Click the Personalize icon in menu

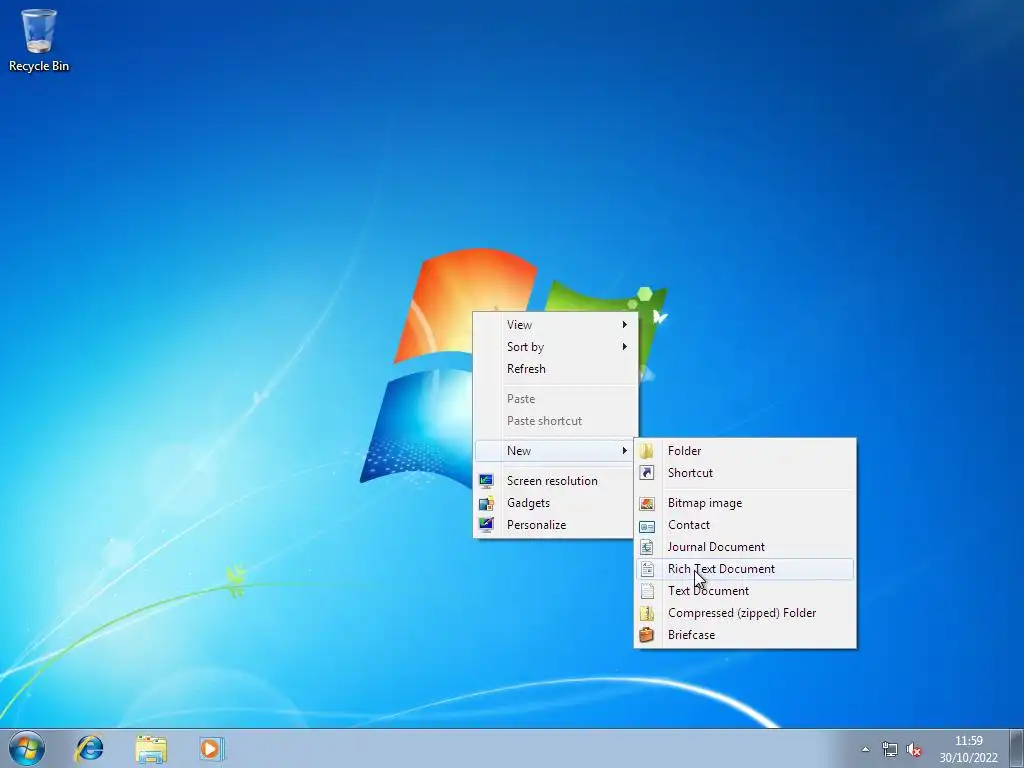point(486,525)
